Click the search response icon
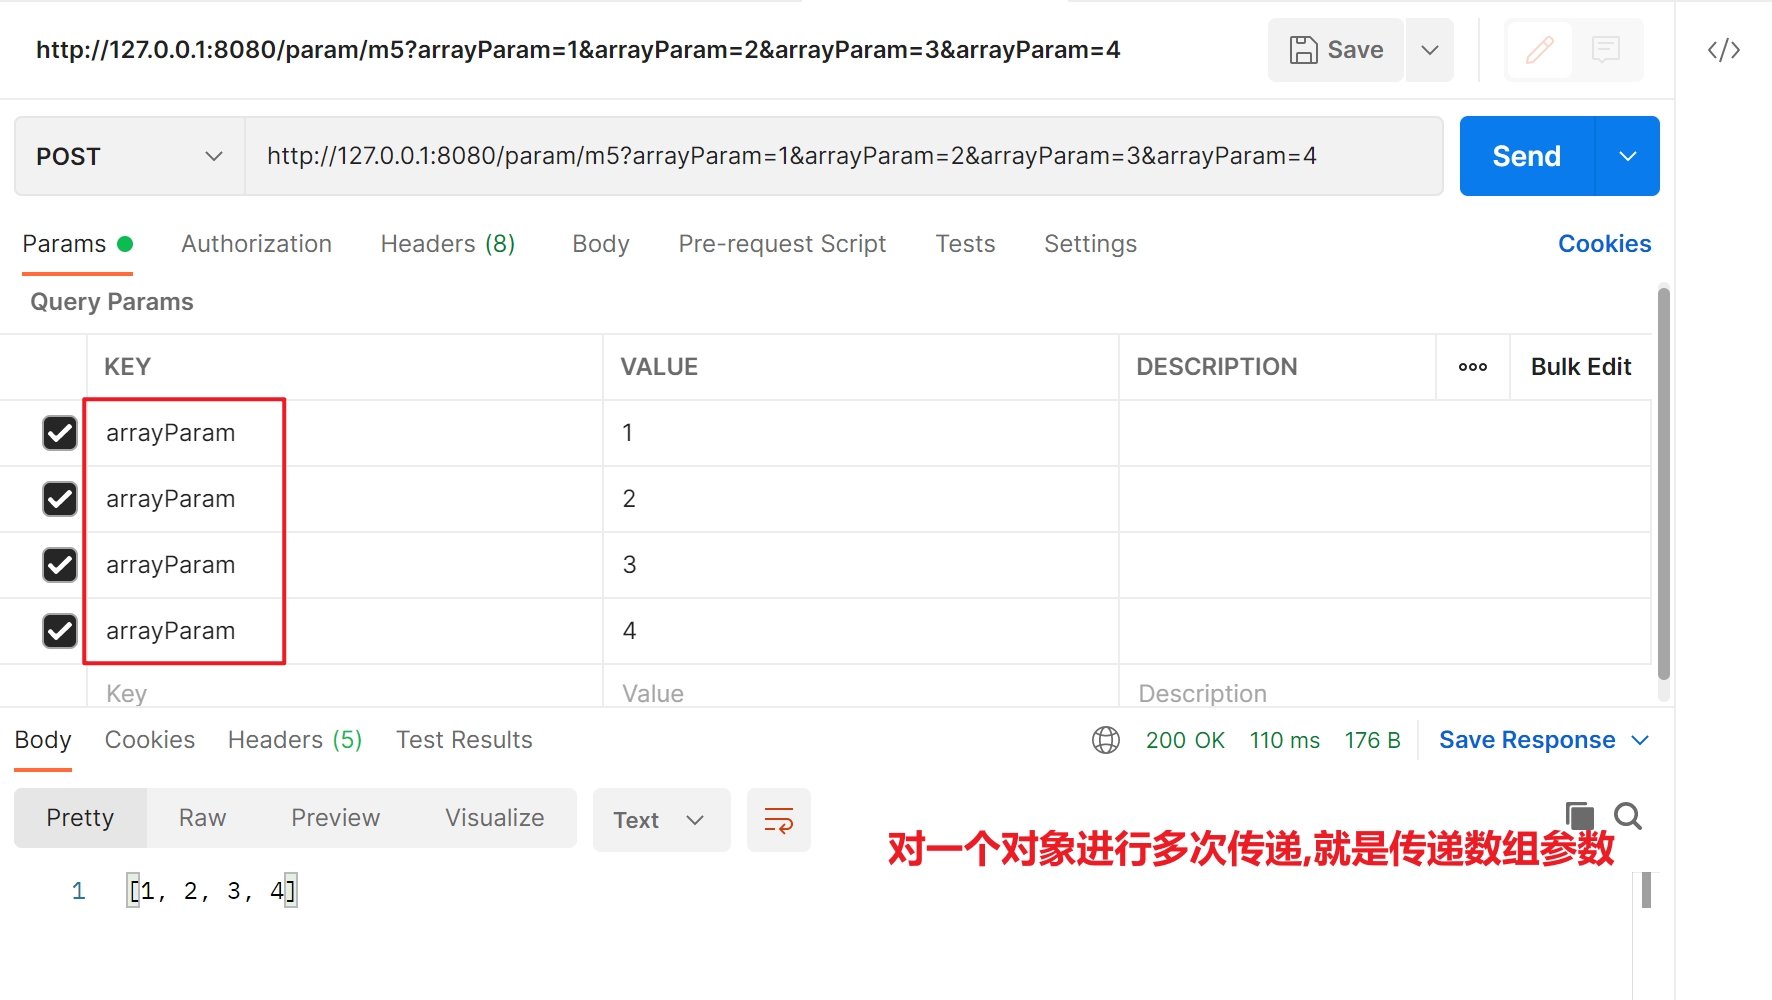This screenshot has height=1000, width=1772. [1628, 816]
